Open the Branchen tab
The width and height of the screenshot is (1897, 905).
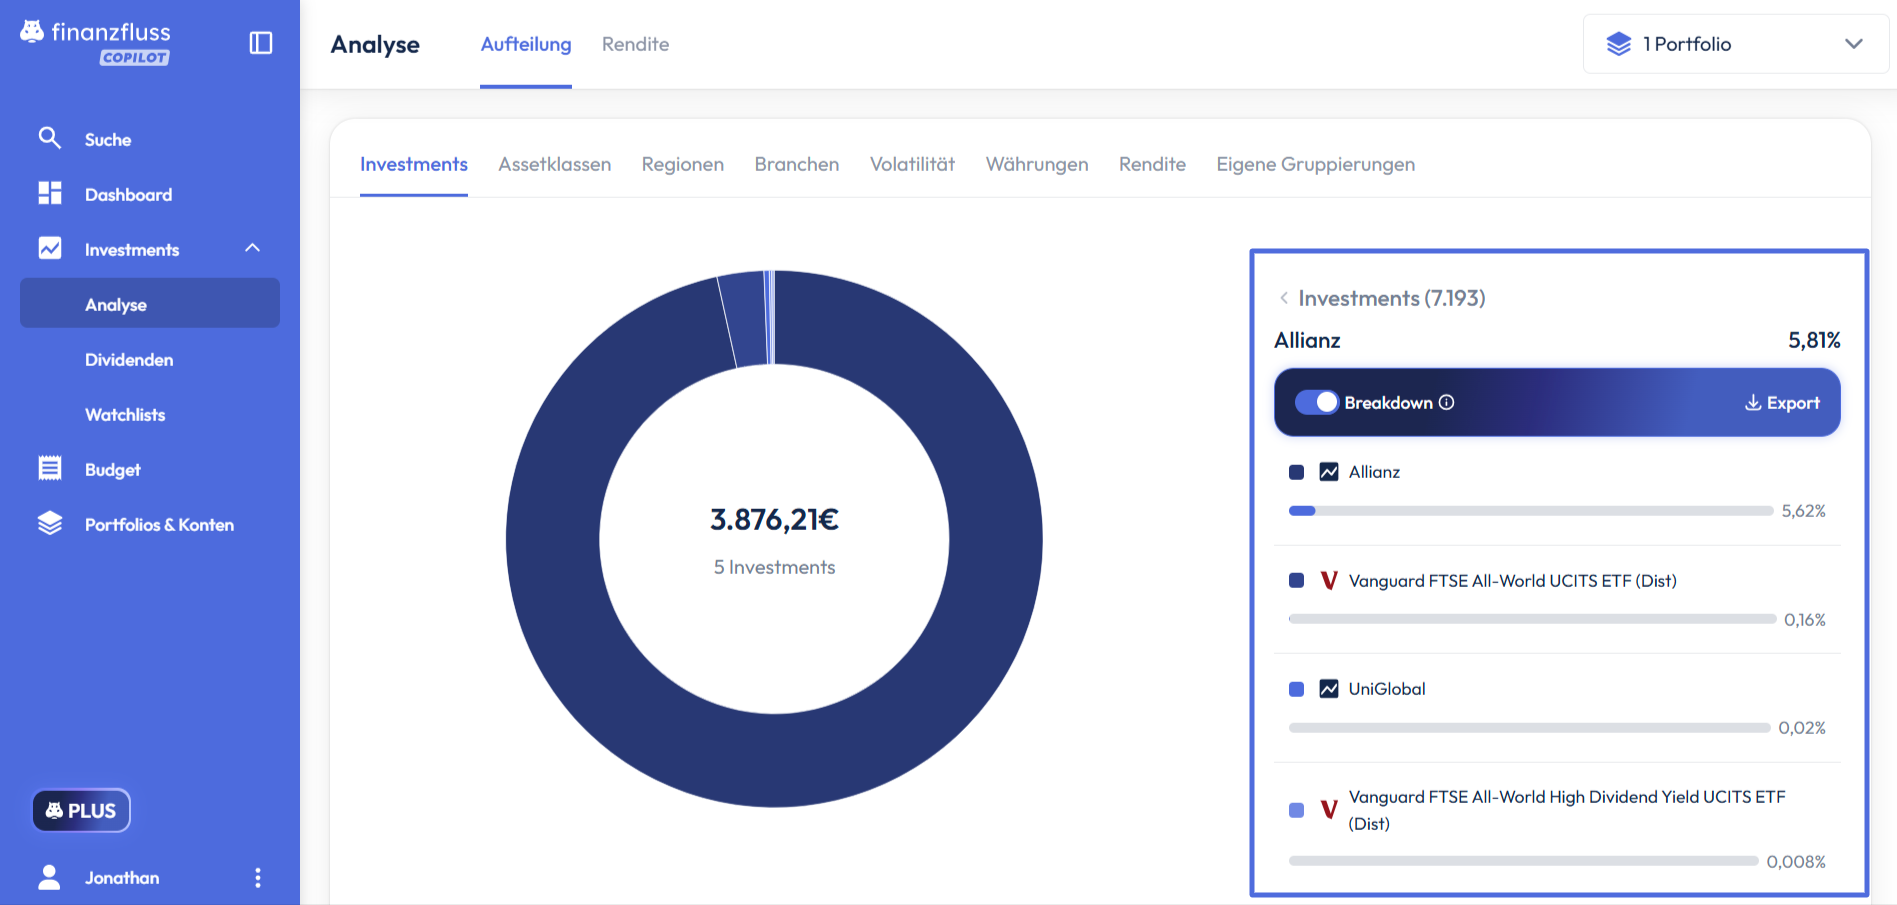coord(797,164)
